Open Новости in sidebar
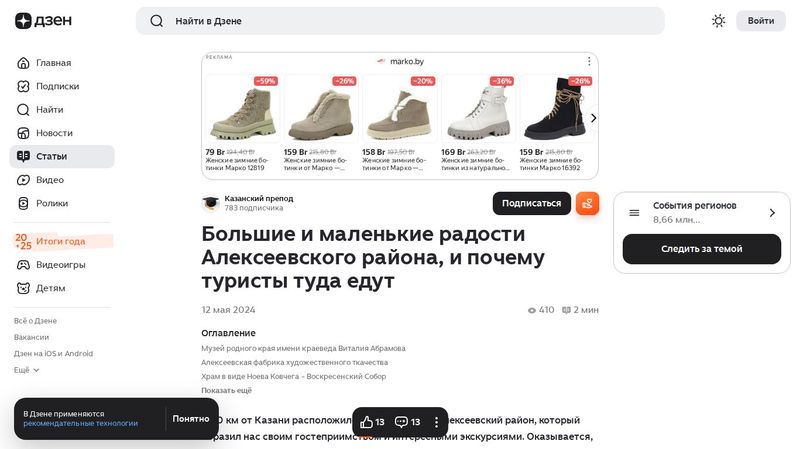The width and height of the screenshot is (800, 449). click(x=54, y=133)
